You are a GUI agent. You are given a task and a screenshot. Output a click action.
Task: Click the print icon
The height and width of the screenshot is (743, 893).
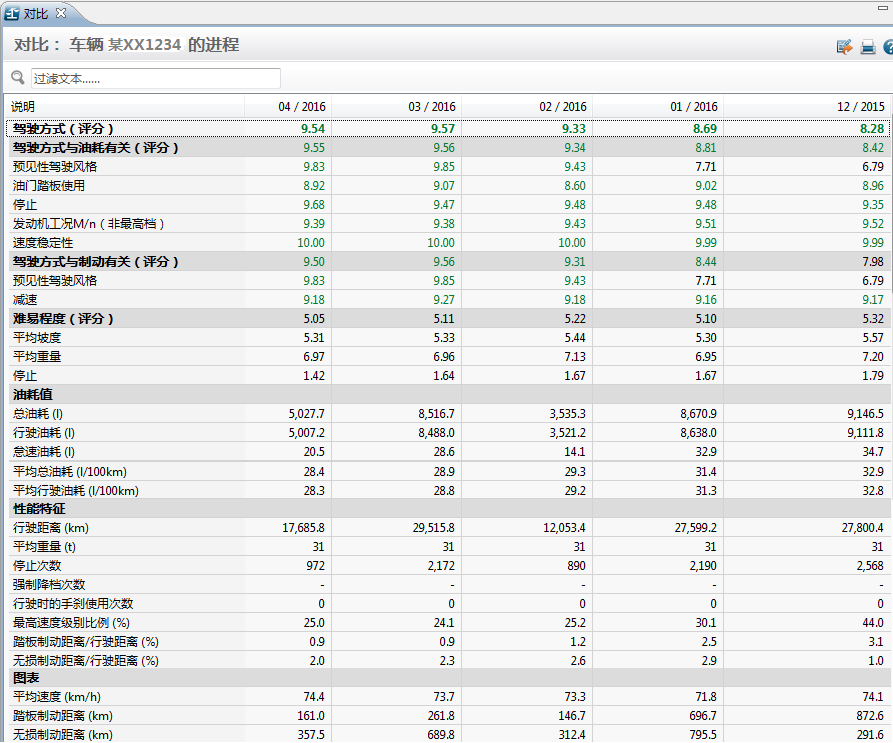pos(867,47)
